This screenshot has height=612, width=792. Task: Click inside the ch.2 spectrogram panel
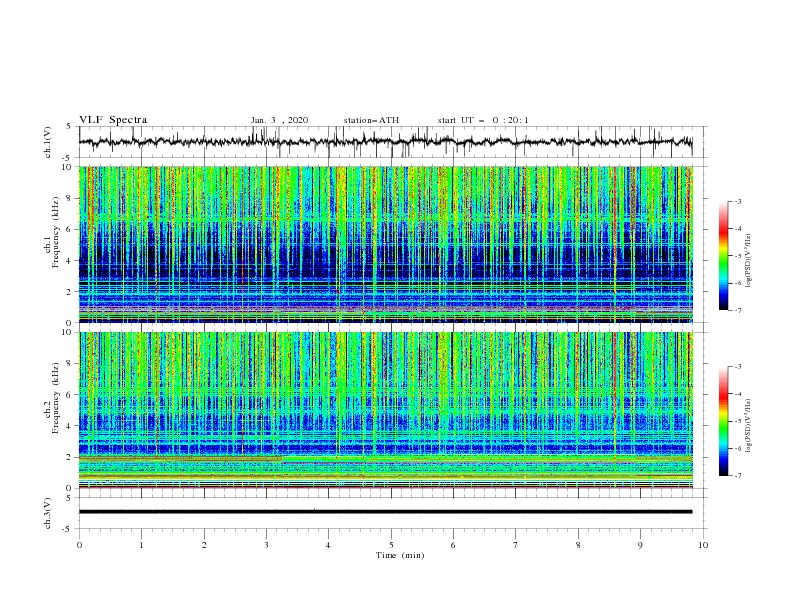click(386, 410)
